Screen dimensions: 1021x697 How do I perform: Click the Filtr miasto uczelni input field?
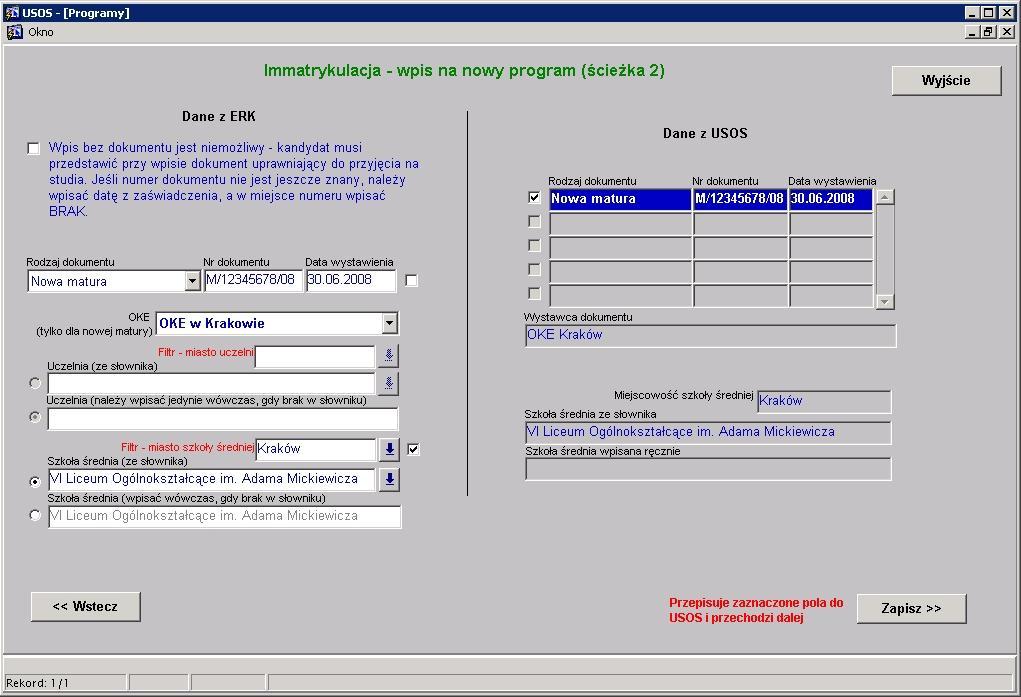[x=315, y=357]
